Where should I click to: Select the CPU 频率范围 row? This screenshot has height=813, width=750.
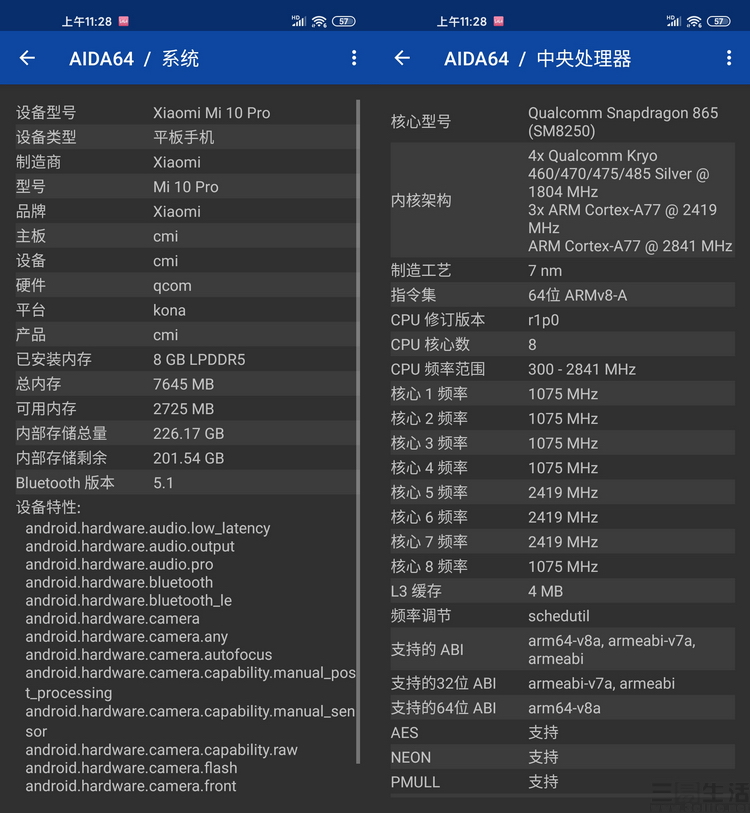pos(563,369)
